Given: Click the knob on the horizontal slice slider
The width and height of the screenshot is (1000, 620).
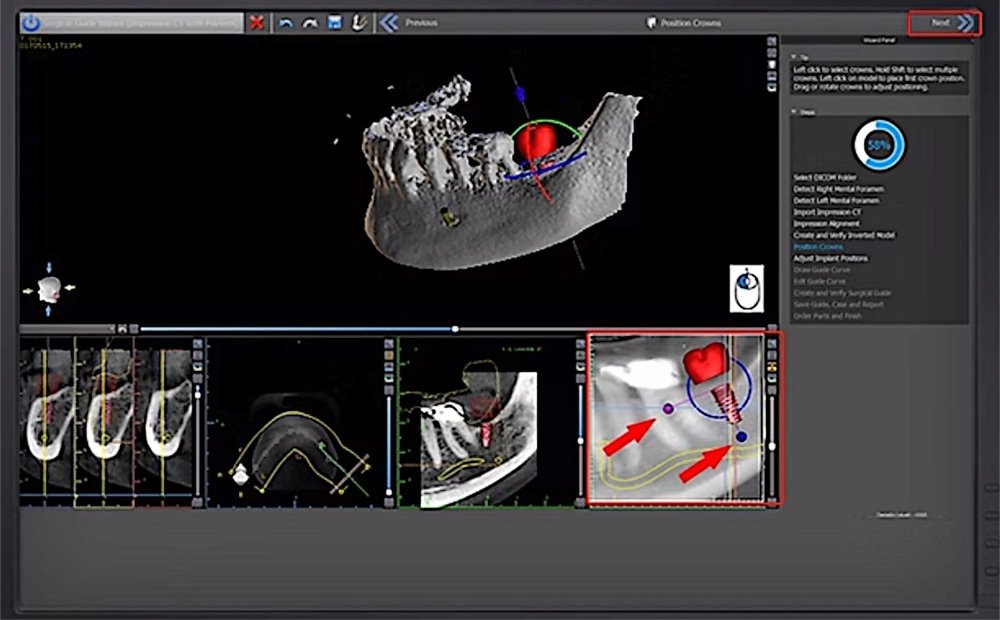Looking at the screenshot, I should 455,329.
